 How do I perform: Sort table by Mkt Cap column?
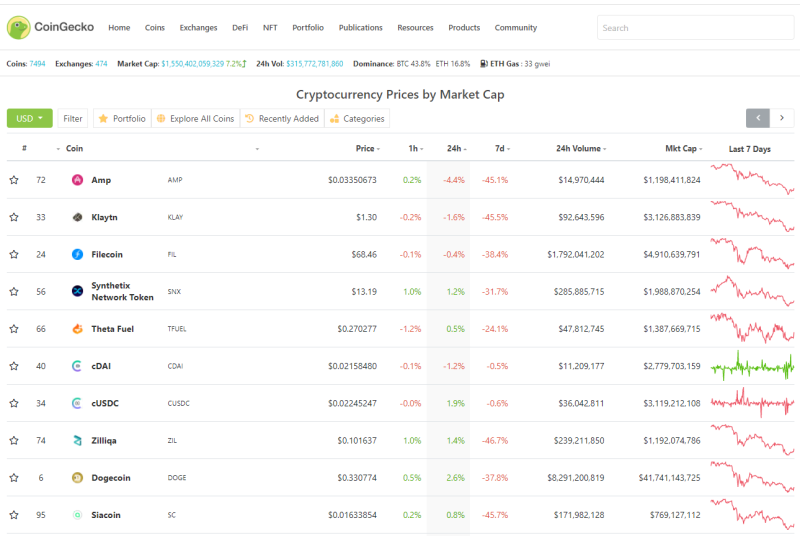[684, 148]
